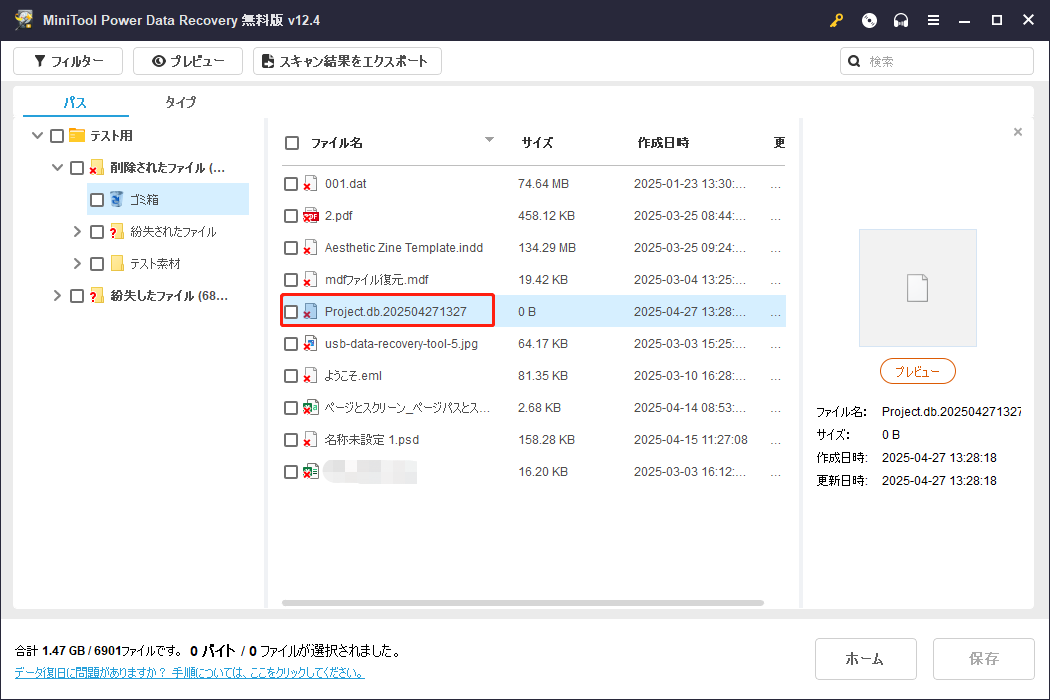Click the プレビュー toolbar button

coord(188,61)
